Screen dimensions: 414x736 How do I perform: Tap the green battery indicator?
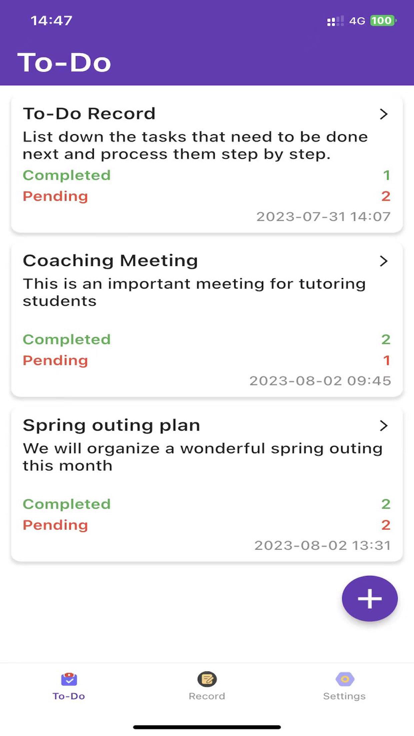(383, 21)
